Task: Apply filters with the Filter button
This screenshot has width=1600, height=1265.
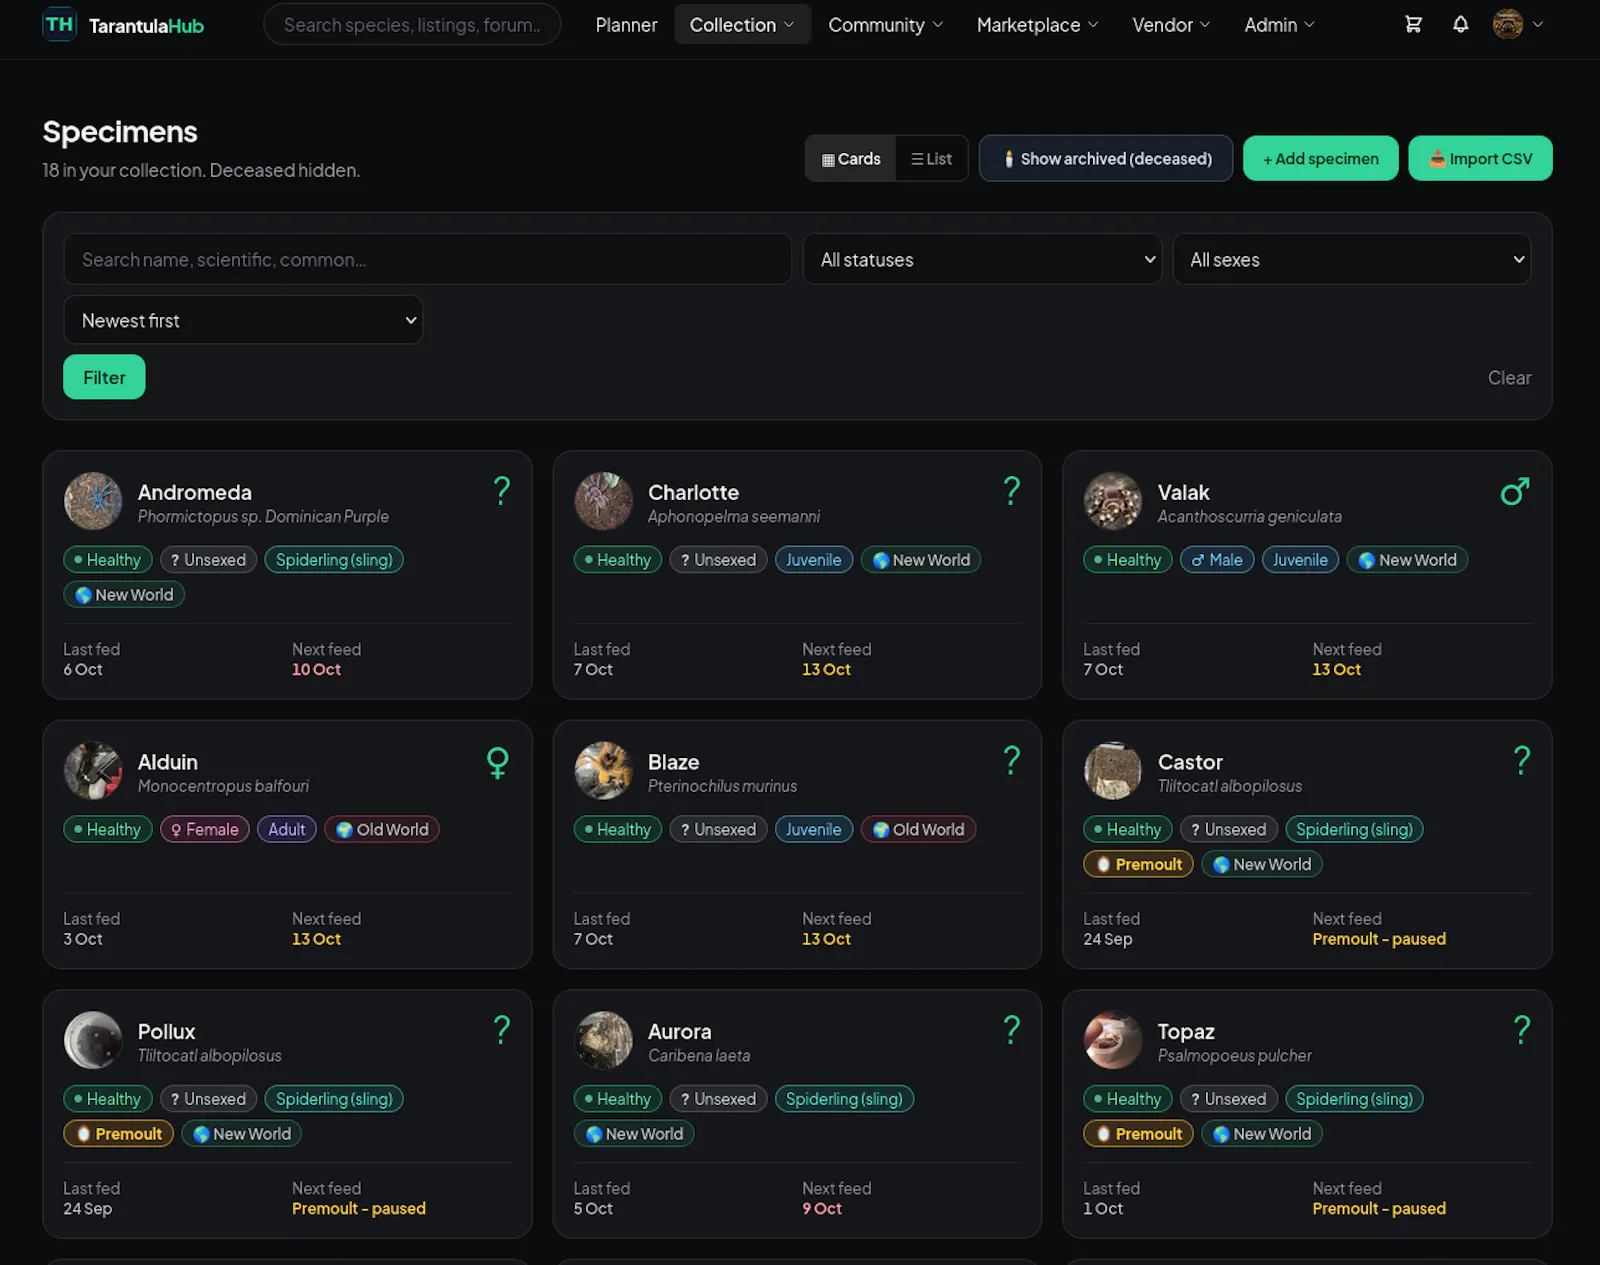Action: coord(104,377)
